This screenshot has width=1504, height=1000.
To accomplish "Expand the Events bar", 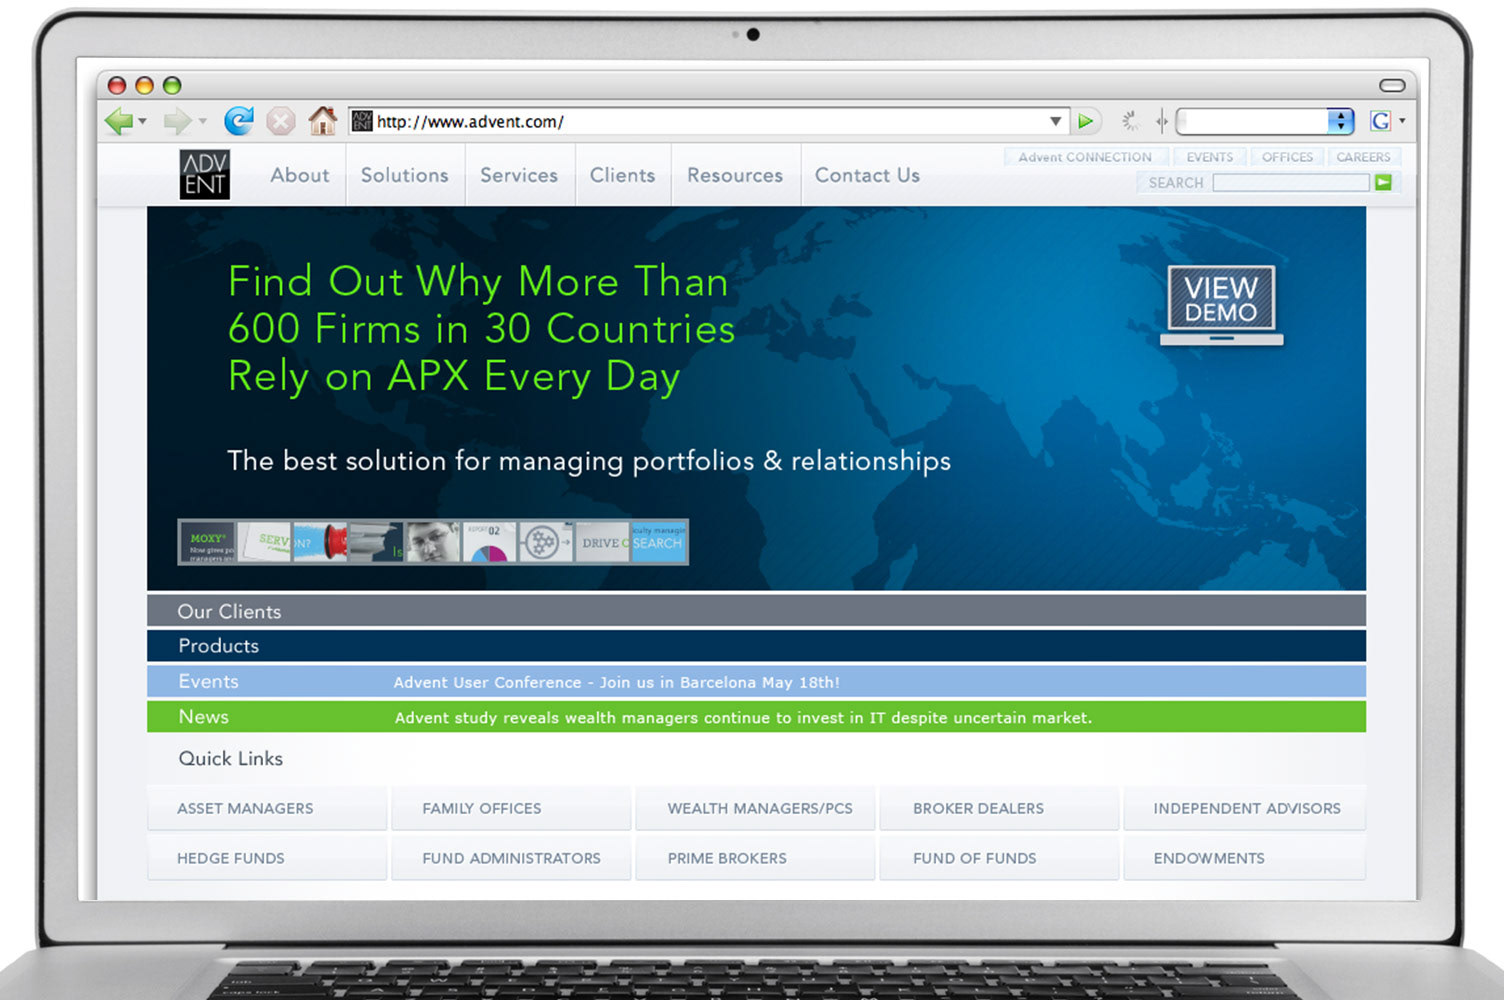I will pos(756,681).
